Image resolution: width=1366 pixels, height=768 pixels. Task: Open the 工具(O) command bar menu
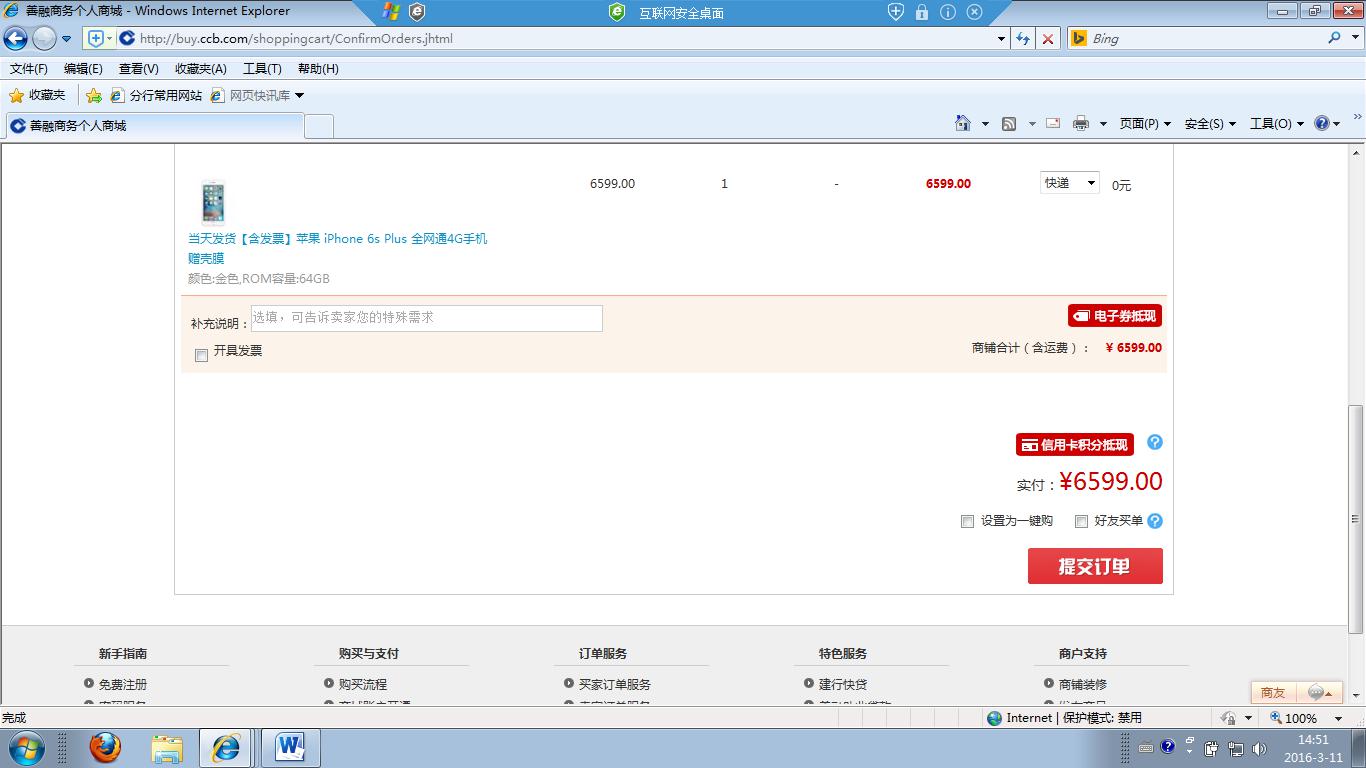pyautogui.click(x=1277, y=123)
